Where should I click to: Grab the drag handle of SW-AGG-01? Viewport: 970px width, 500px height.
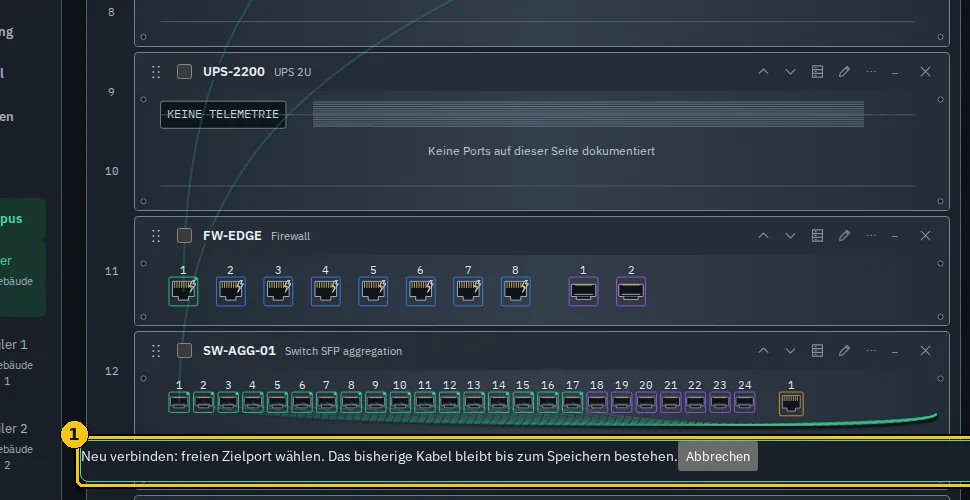click(156, 351)
